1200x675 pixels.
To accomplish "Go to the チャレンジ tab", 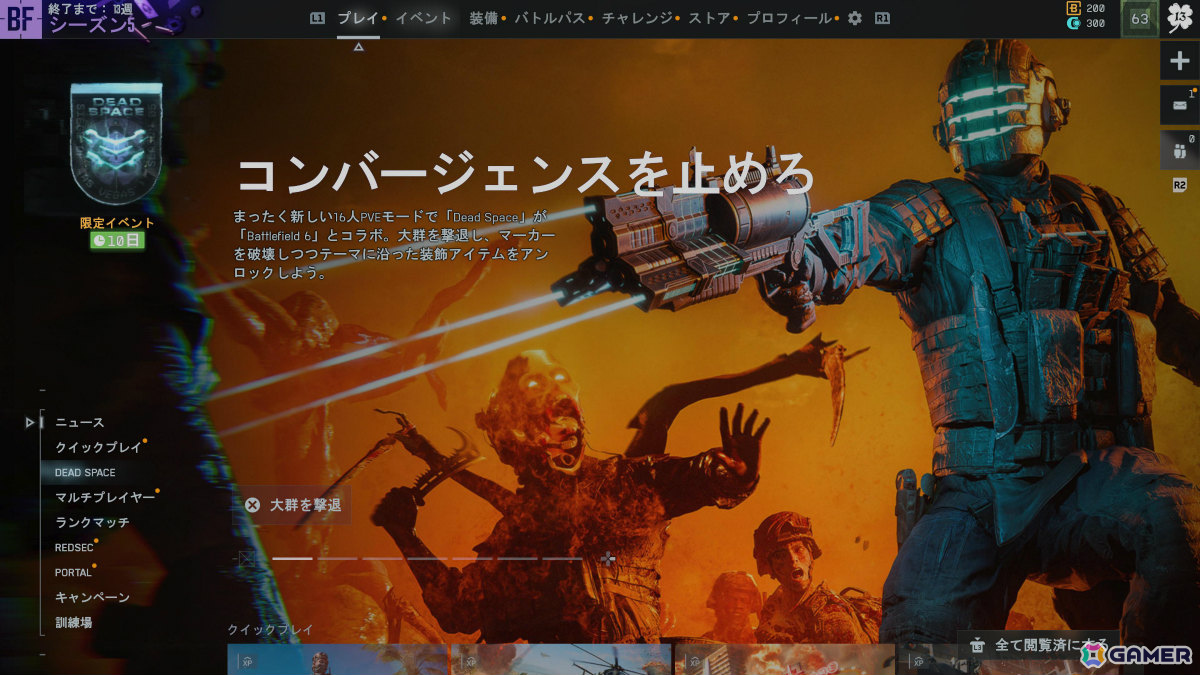I will coord(637,18).
